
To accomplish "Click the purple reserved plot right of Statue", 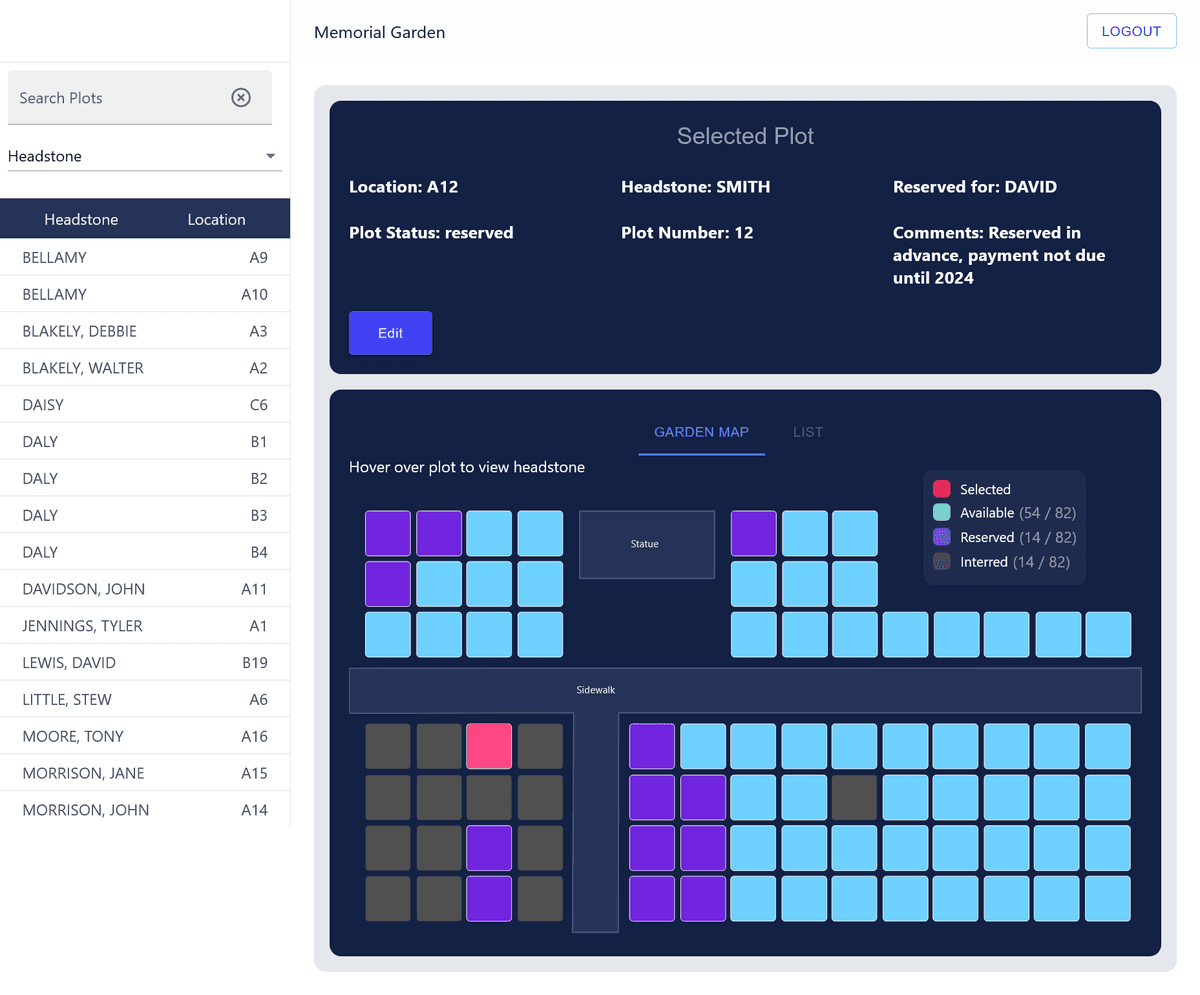I will click(754, 533).
